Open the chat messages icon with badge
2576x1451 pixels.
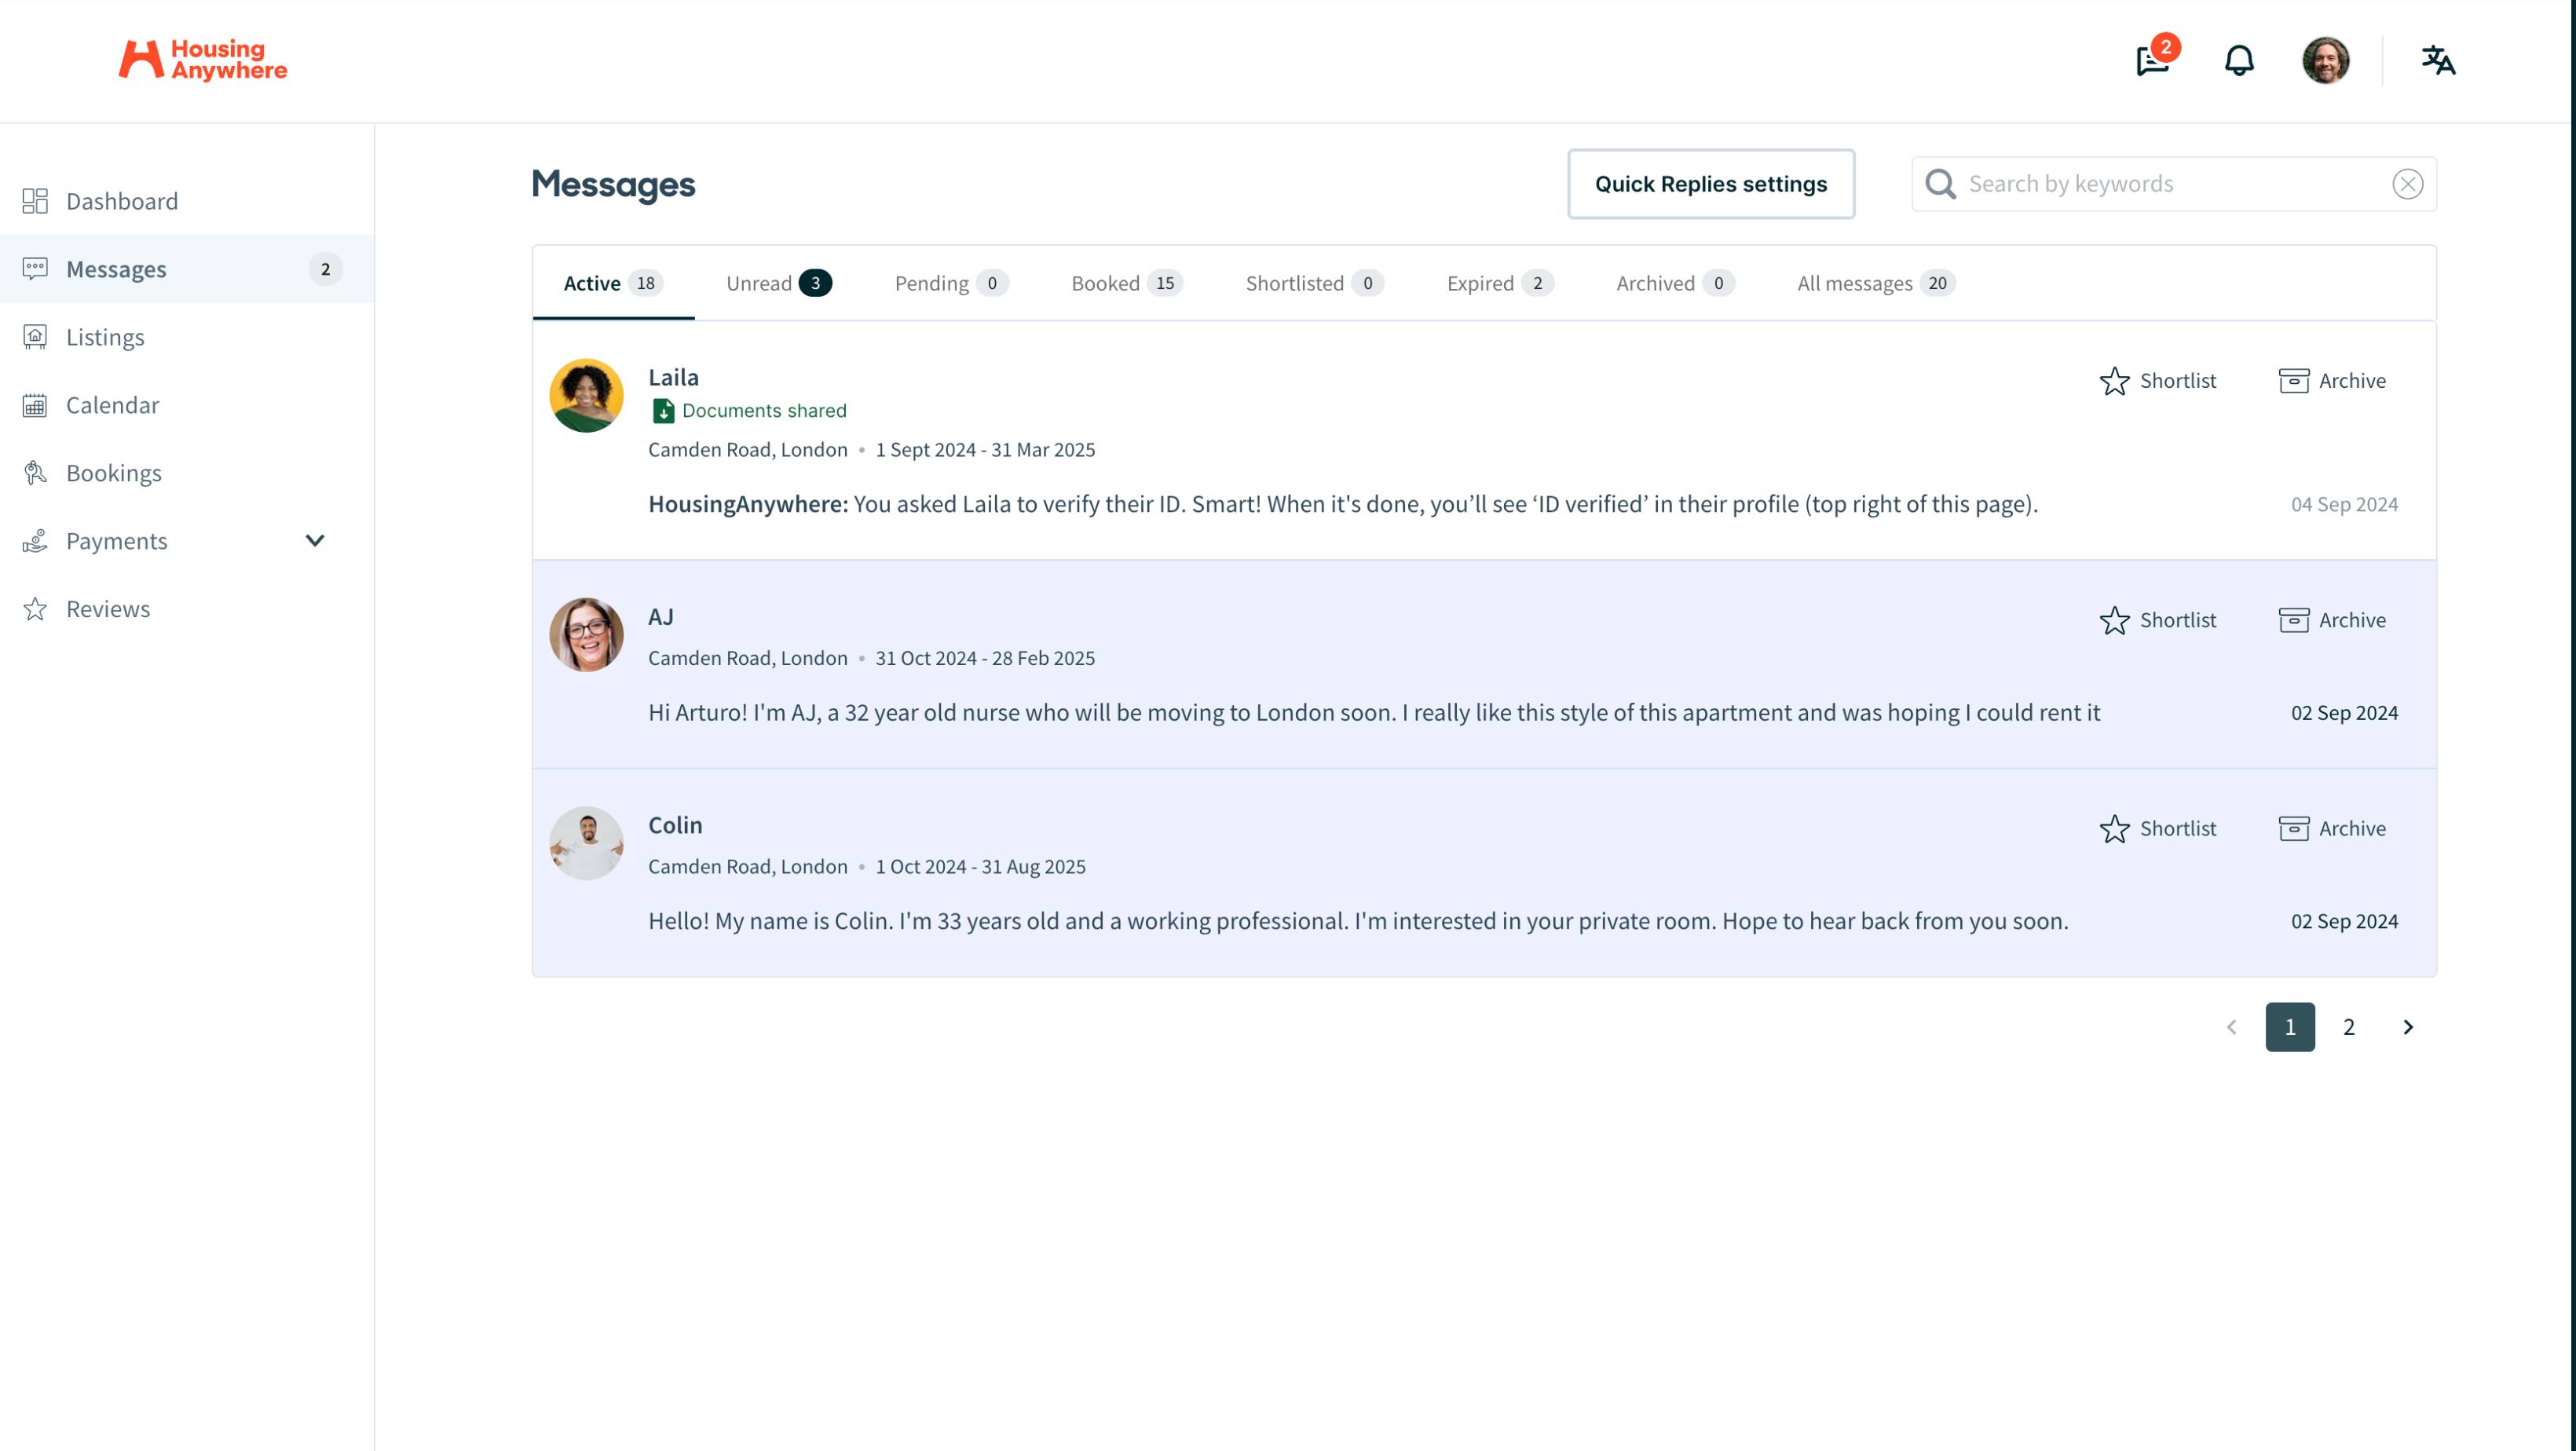(x=2152, y=61)
